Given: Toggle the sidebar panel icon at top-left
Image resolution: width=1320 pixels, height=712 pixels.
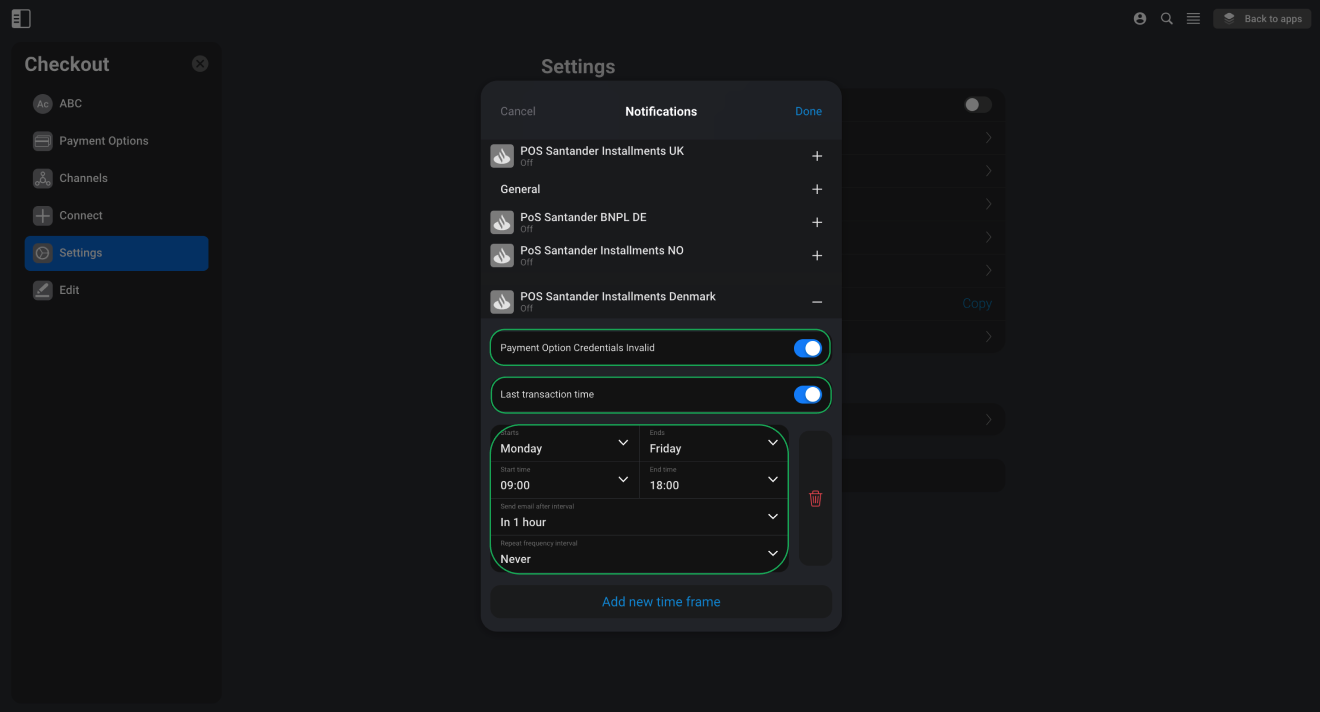Looking at the screenshot, I should click(x=21, y=19).
